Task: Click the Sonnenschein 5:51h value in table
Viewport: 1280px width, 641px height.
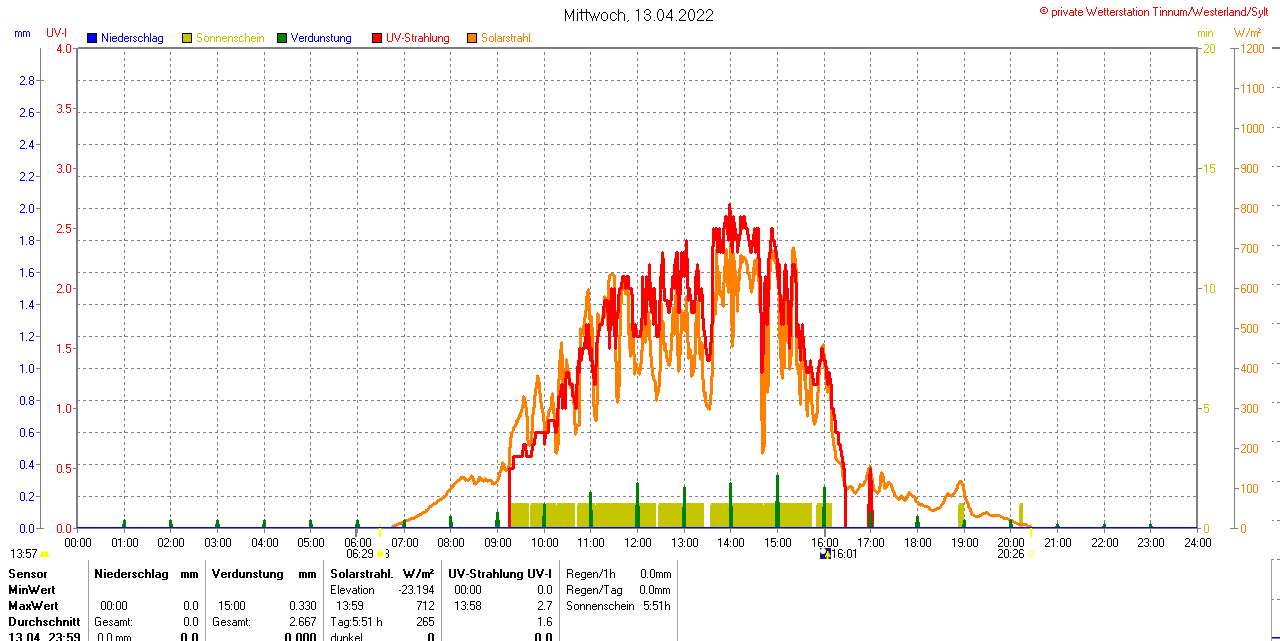Action: click(x=655, y=606)
